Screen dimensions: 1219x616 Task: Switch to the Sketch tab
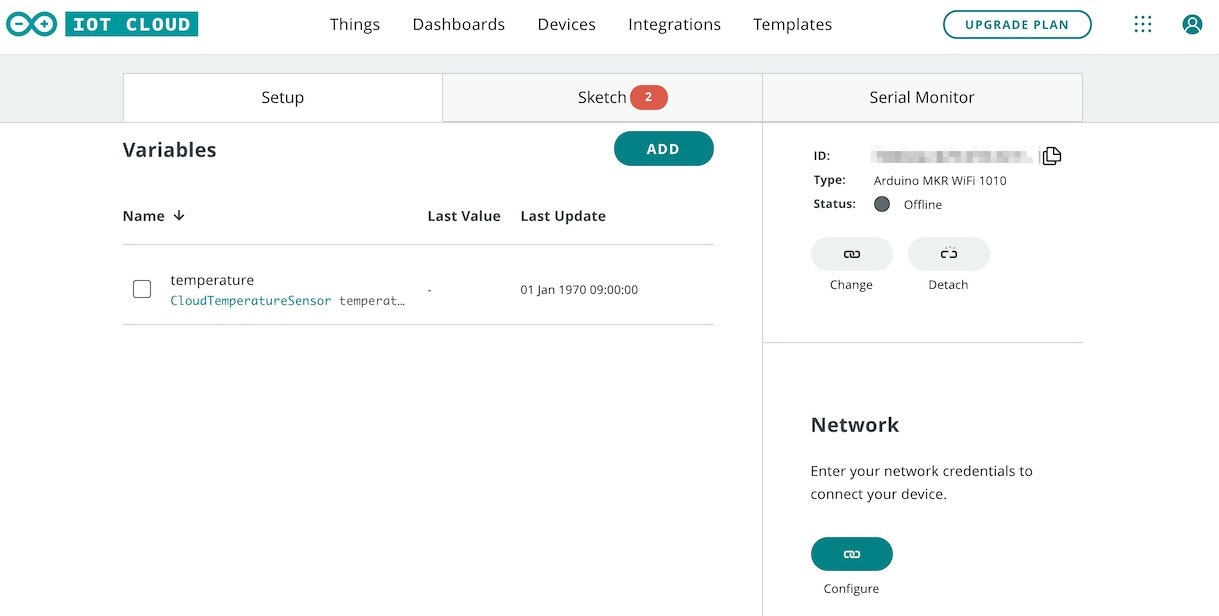point(602,97)
